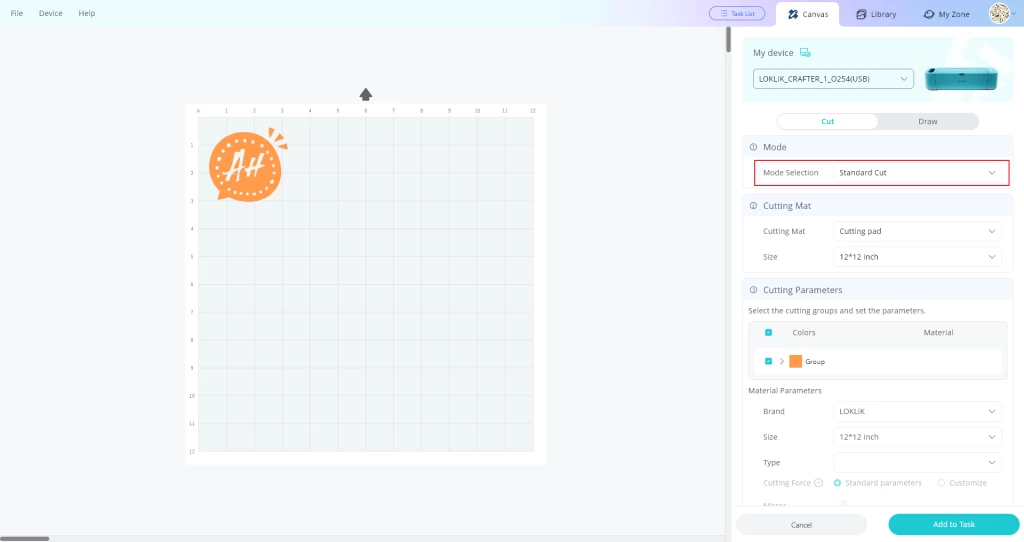
Task: Open the Device menu
Action: [50, 13]
